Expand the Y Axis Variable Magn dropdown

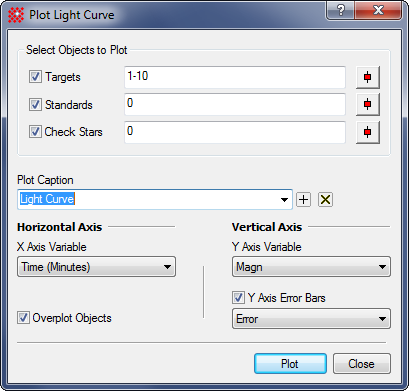311,267
